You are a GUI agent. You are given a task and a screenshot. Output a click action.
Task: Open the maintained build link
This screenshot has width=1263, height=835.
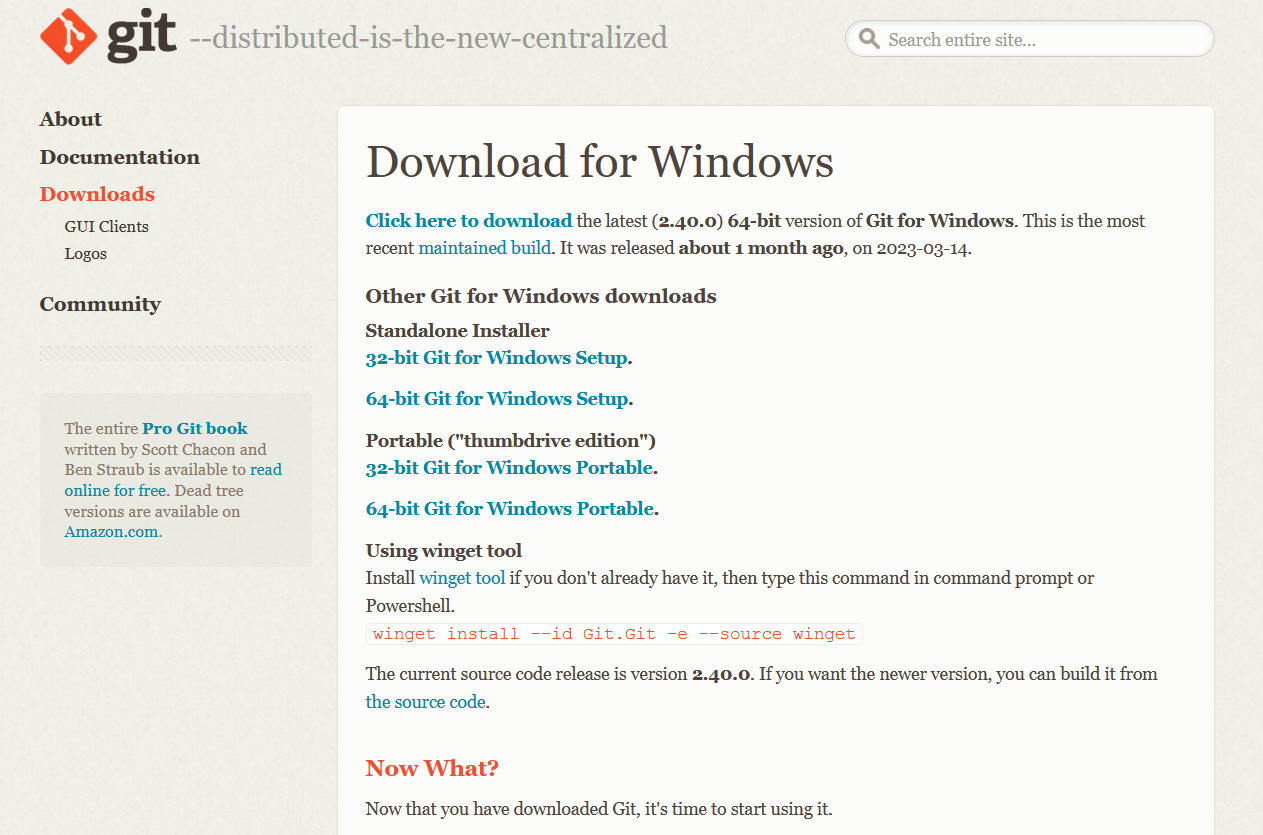pos(484,247)
